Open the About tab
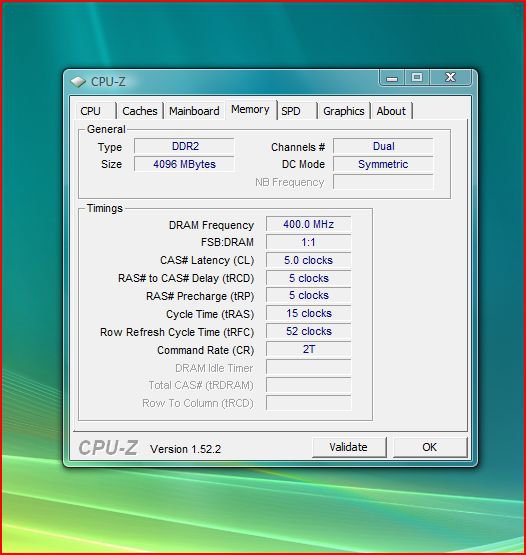 click(391, 111)
